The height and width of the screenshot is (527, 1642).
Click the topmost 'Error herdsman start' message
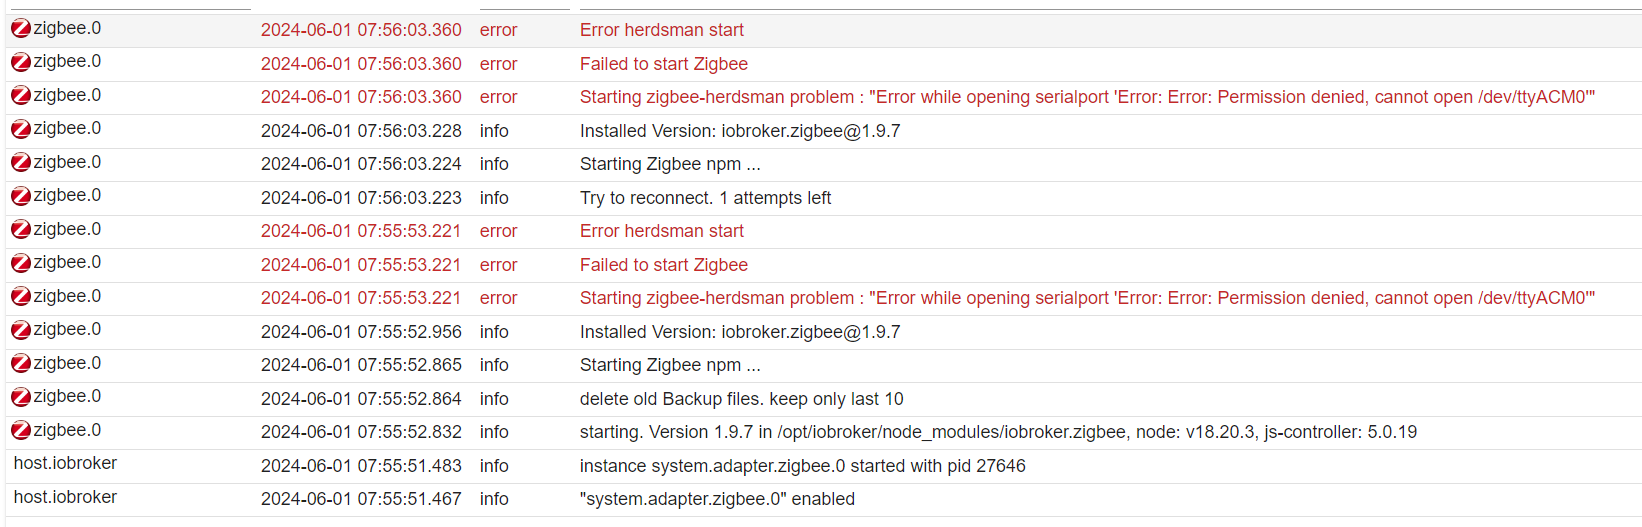click(662, 30)
